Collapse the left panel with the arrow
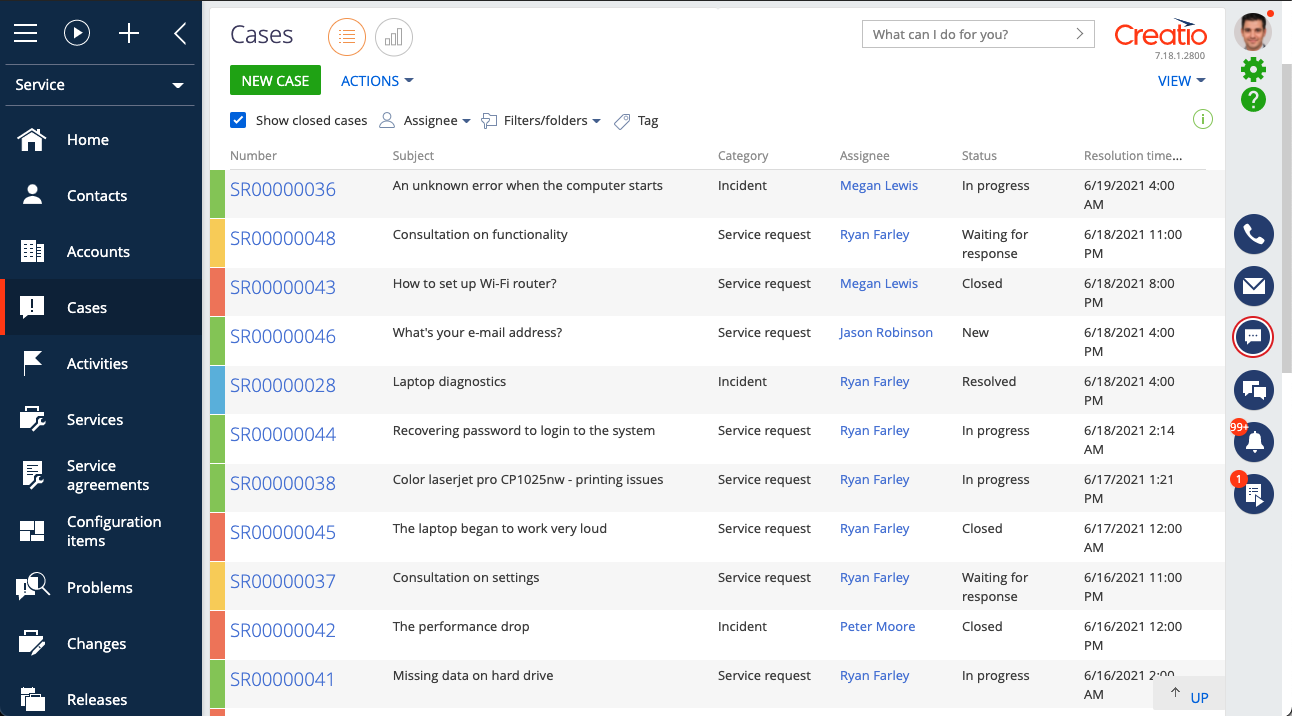The height and width of the screenshot is (716, 1292). [180, 33]
